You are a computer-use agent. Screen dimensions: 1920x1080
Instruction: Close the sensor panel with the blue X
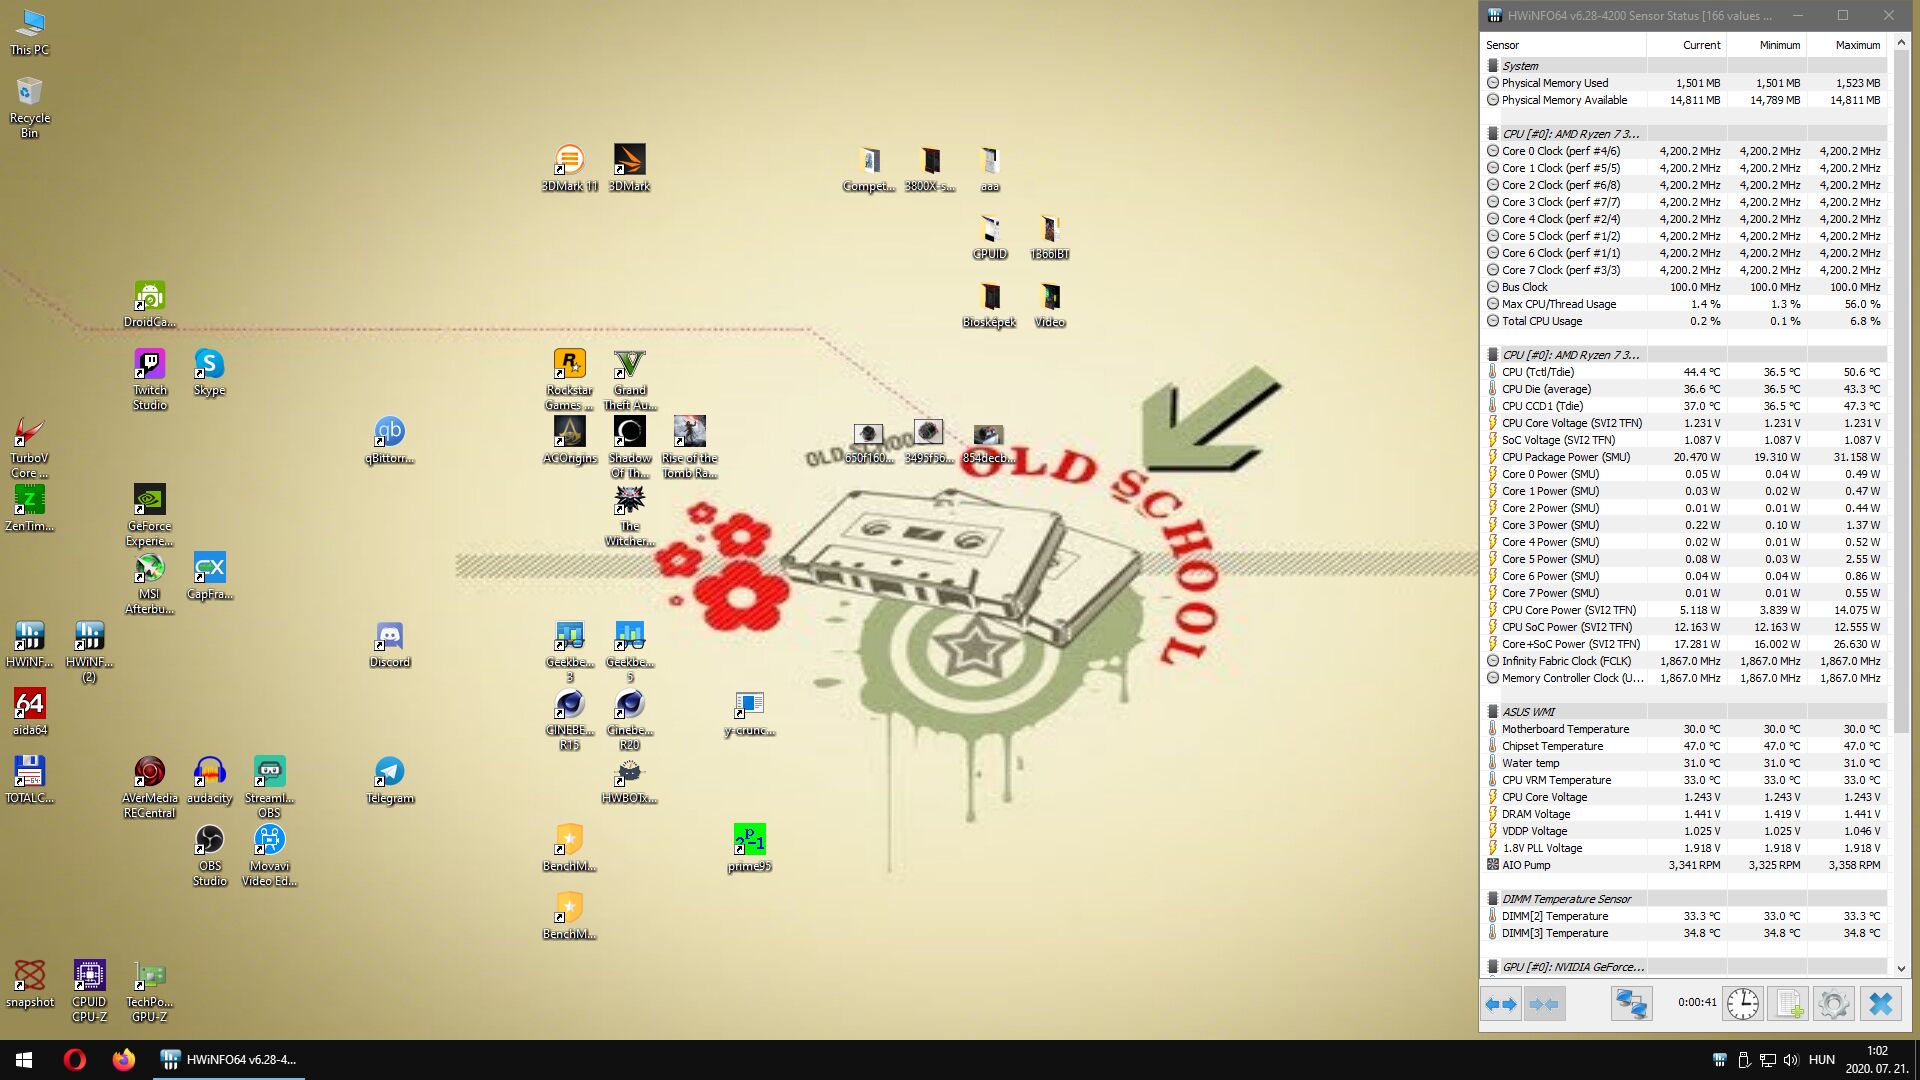[x=1880, y=1003]
